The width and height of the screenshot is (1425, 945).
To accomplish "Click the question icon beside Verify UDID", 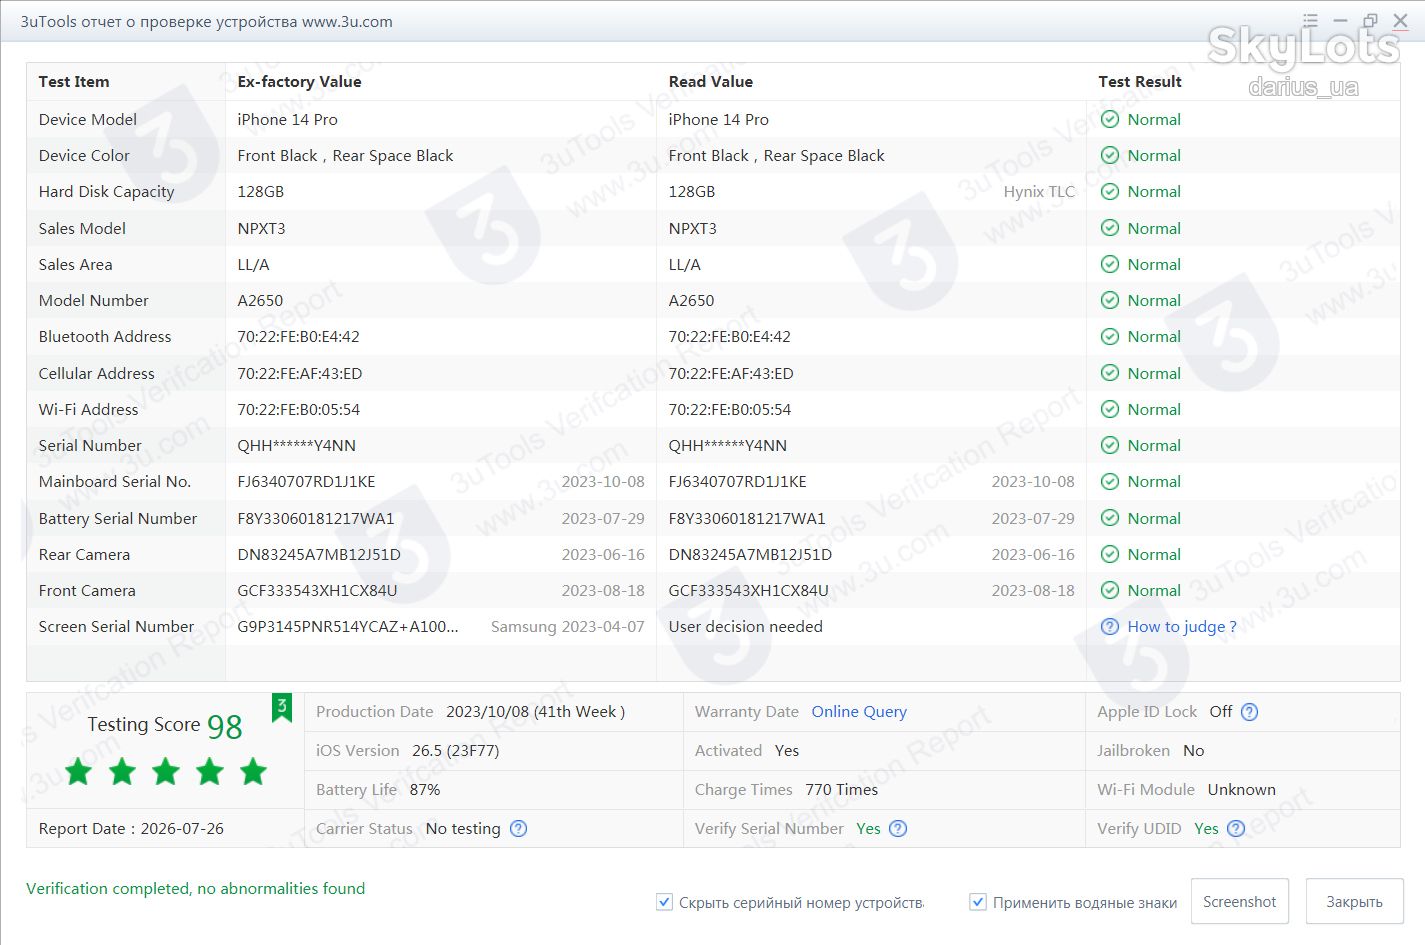I will tap(1236, 828).
